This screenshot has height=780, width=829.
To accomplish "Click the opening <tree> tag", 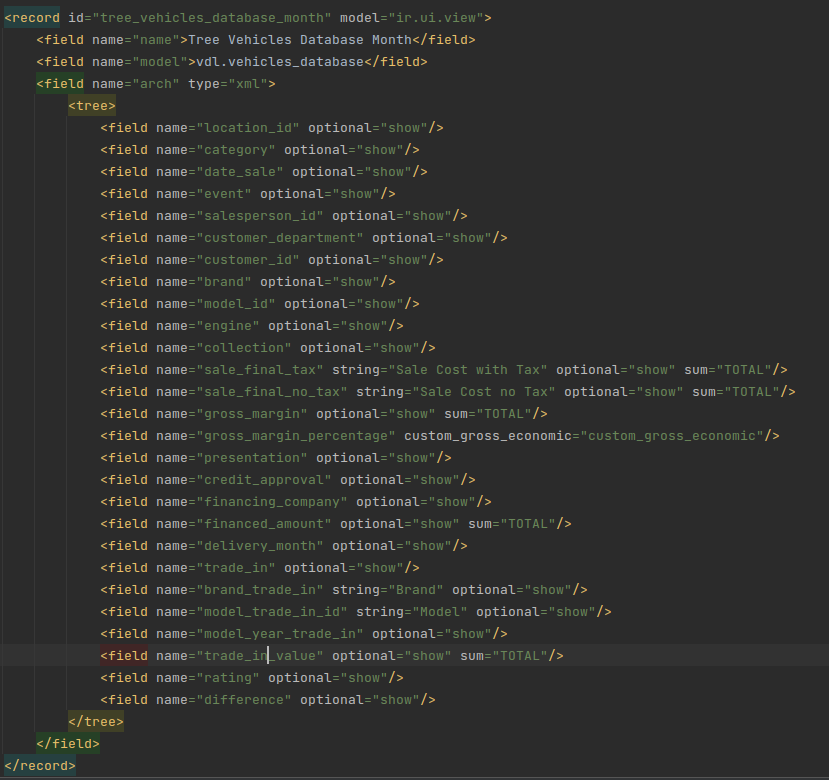I will [92, 106].
